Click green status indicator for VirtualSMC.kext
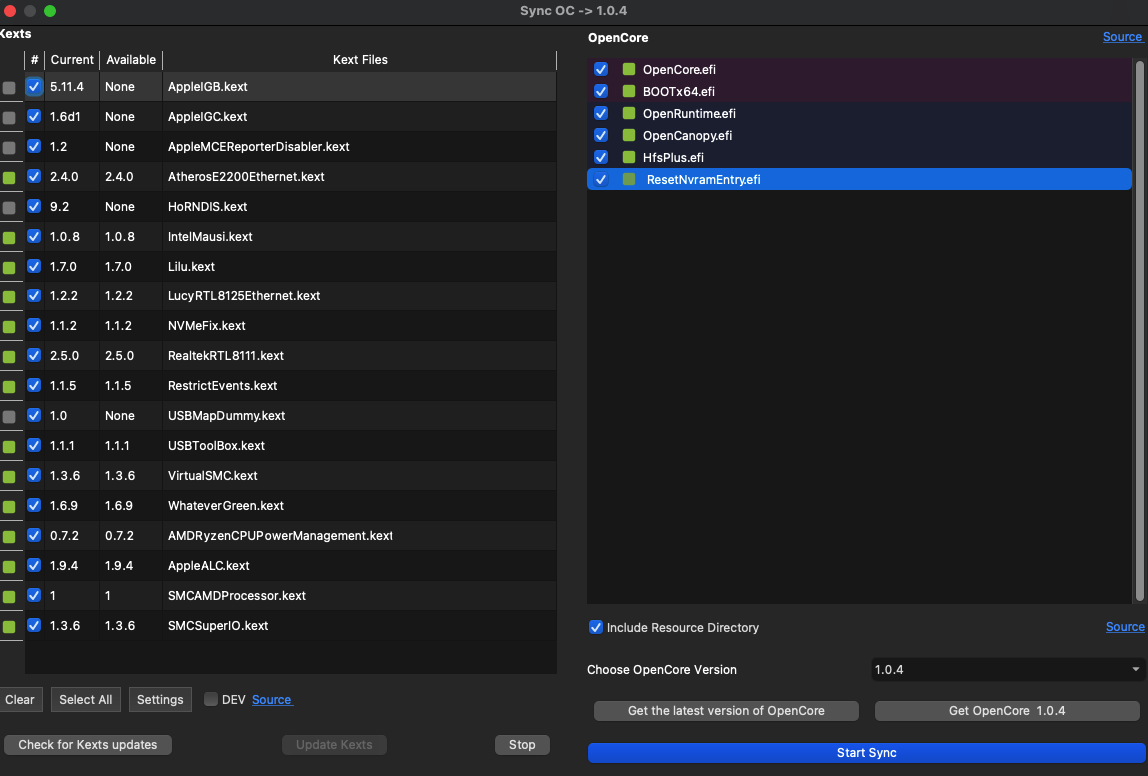 pos(9,477)
